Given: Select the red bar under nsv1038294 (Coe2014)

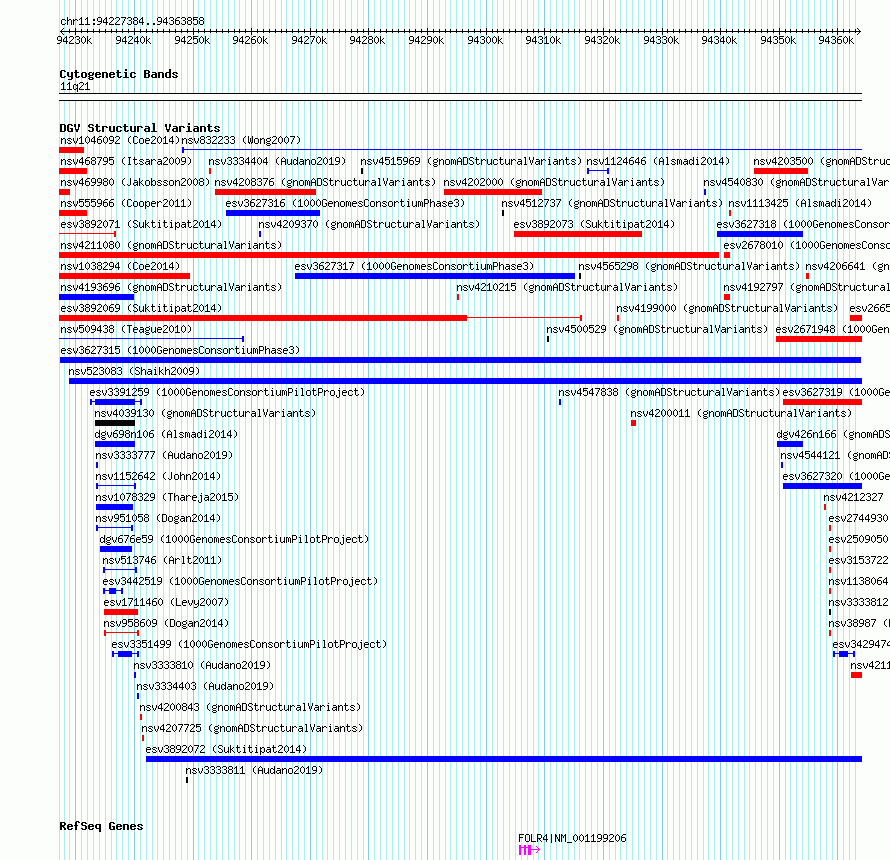Looking at the screenshot, I should pos(125,276).
